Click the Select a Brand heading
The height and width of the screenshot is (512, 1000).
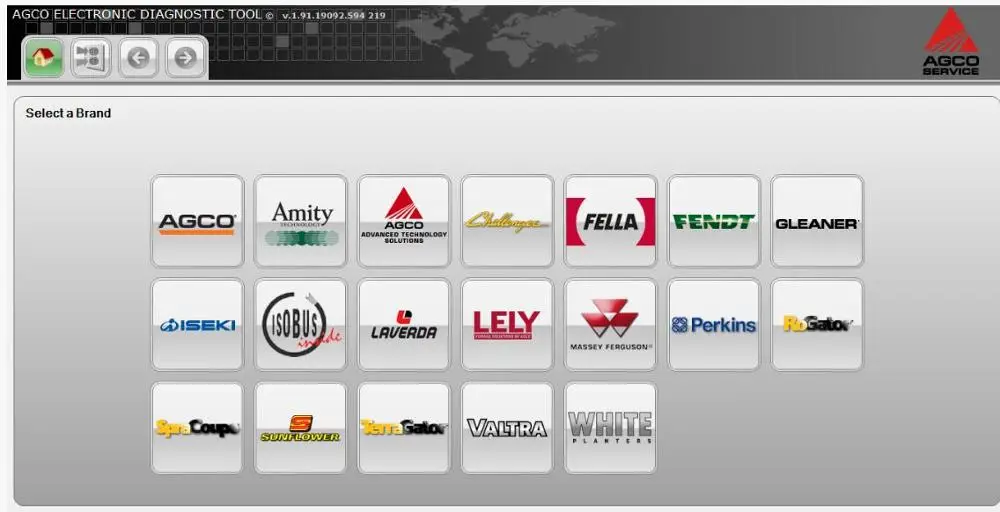tap(68, 113)
